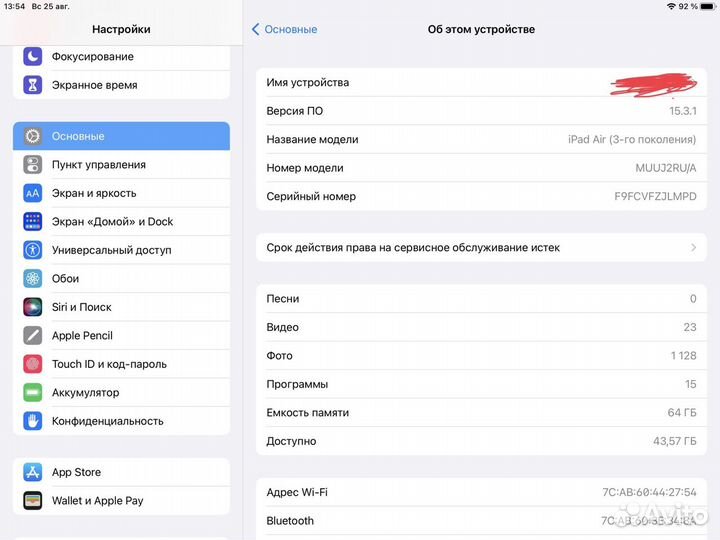Tap the Версия ПО 15.3.1 value
Image resolution: width=720 pixels, height=540 pixels.
click(683, 111)
